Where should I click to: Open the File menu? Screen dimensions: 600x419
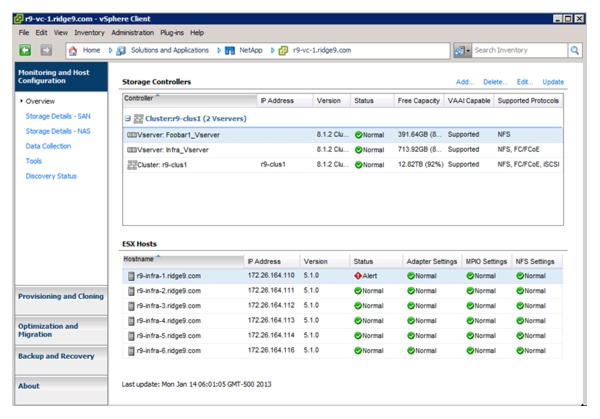click(24, 33)
